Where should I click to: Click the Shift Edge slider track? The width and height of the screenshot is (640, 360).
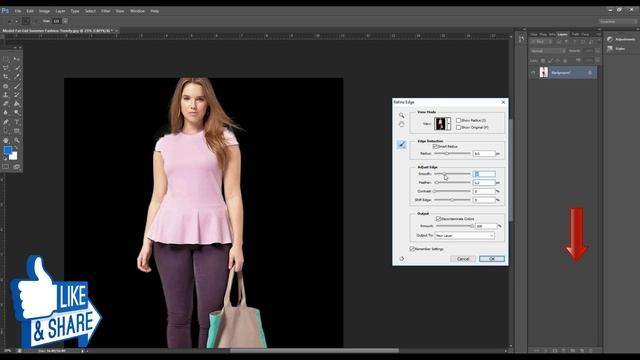tap(452, 200)
